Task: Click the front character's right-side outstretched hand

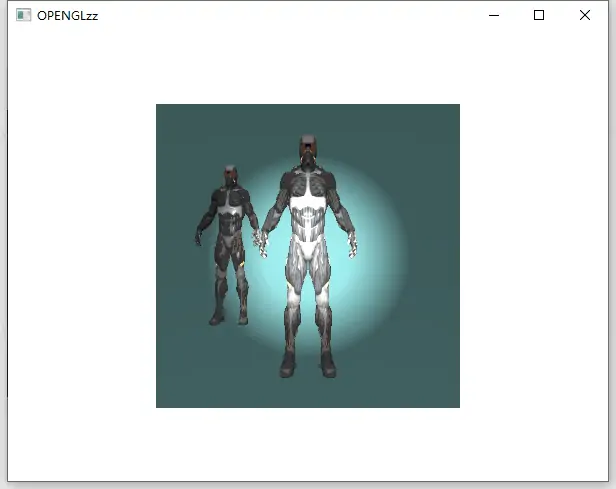Action: 352,241
